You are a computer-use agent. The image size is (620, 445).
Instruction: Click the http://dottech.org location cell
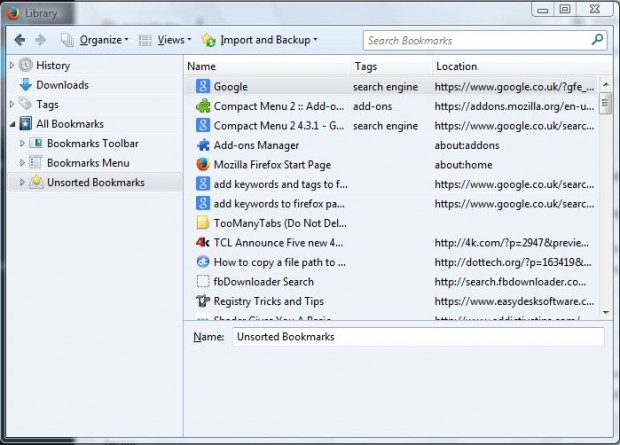pyautogui.click(x=513, y=261)
